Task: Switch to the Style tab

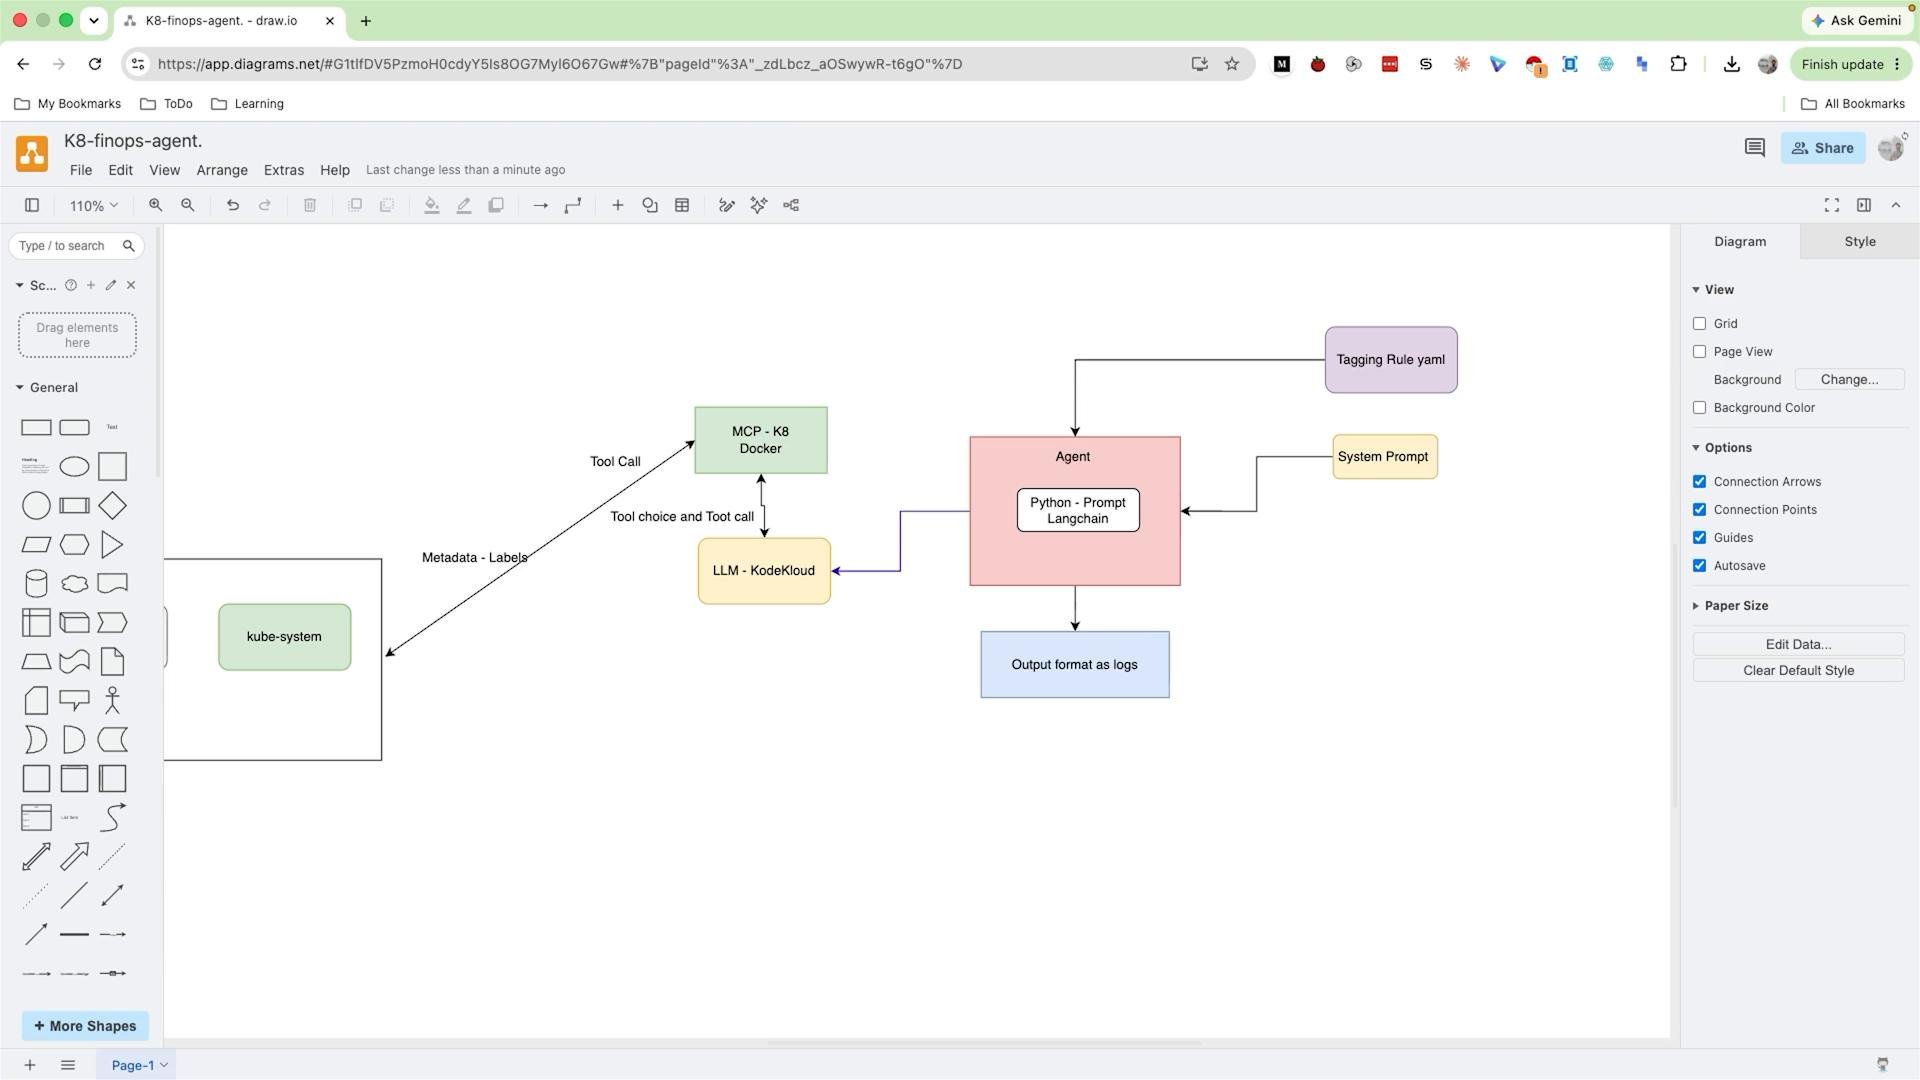Action: [x=1860, y=242]
